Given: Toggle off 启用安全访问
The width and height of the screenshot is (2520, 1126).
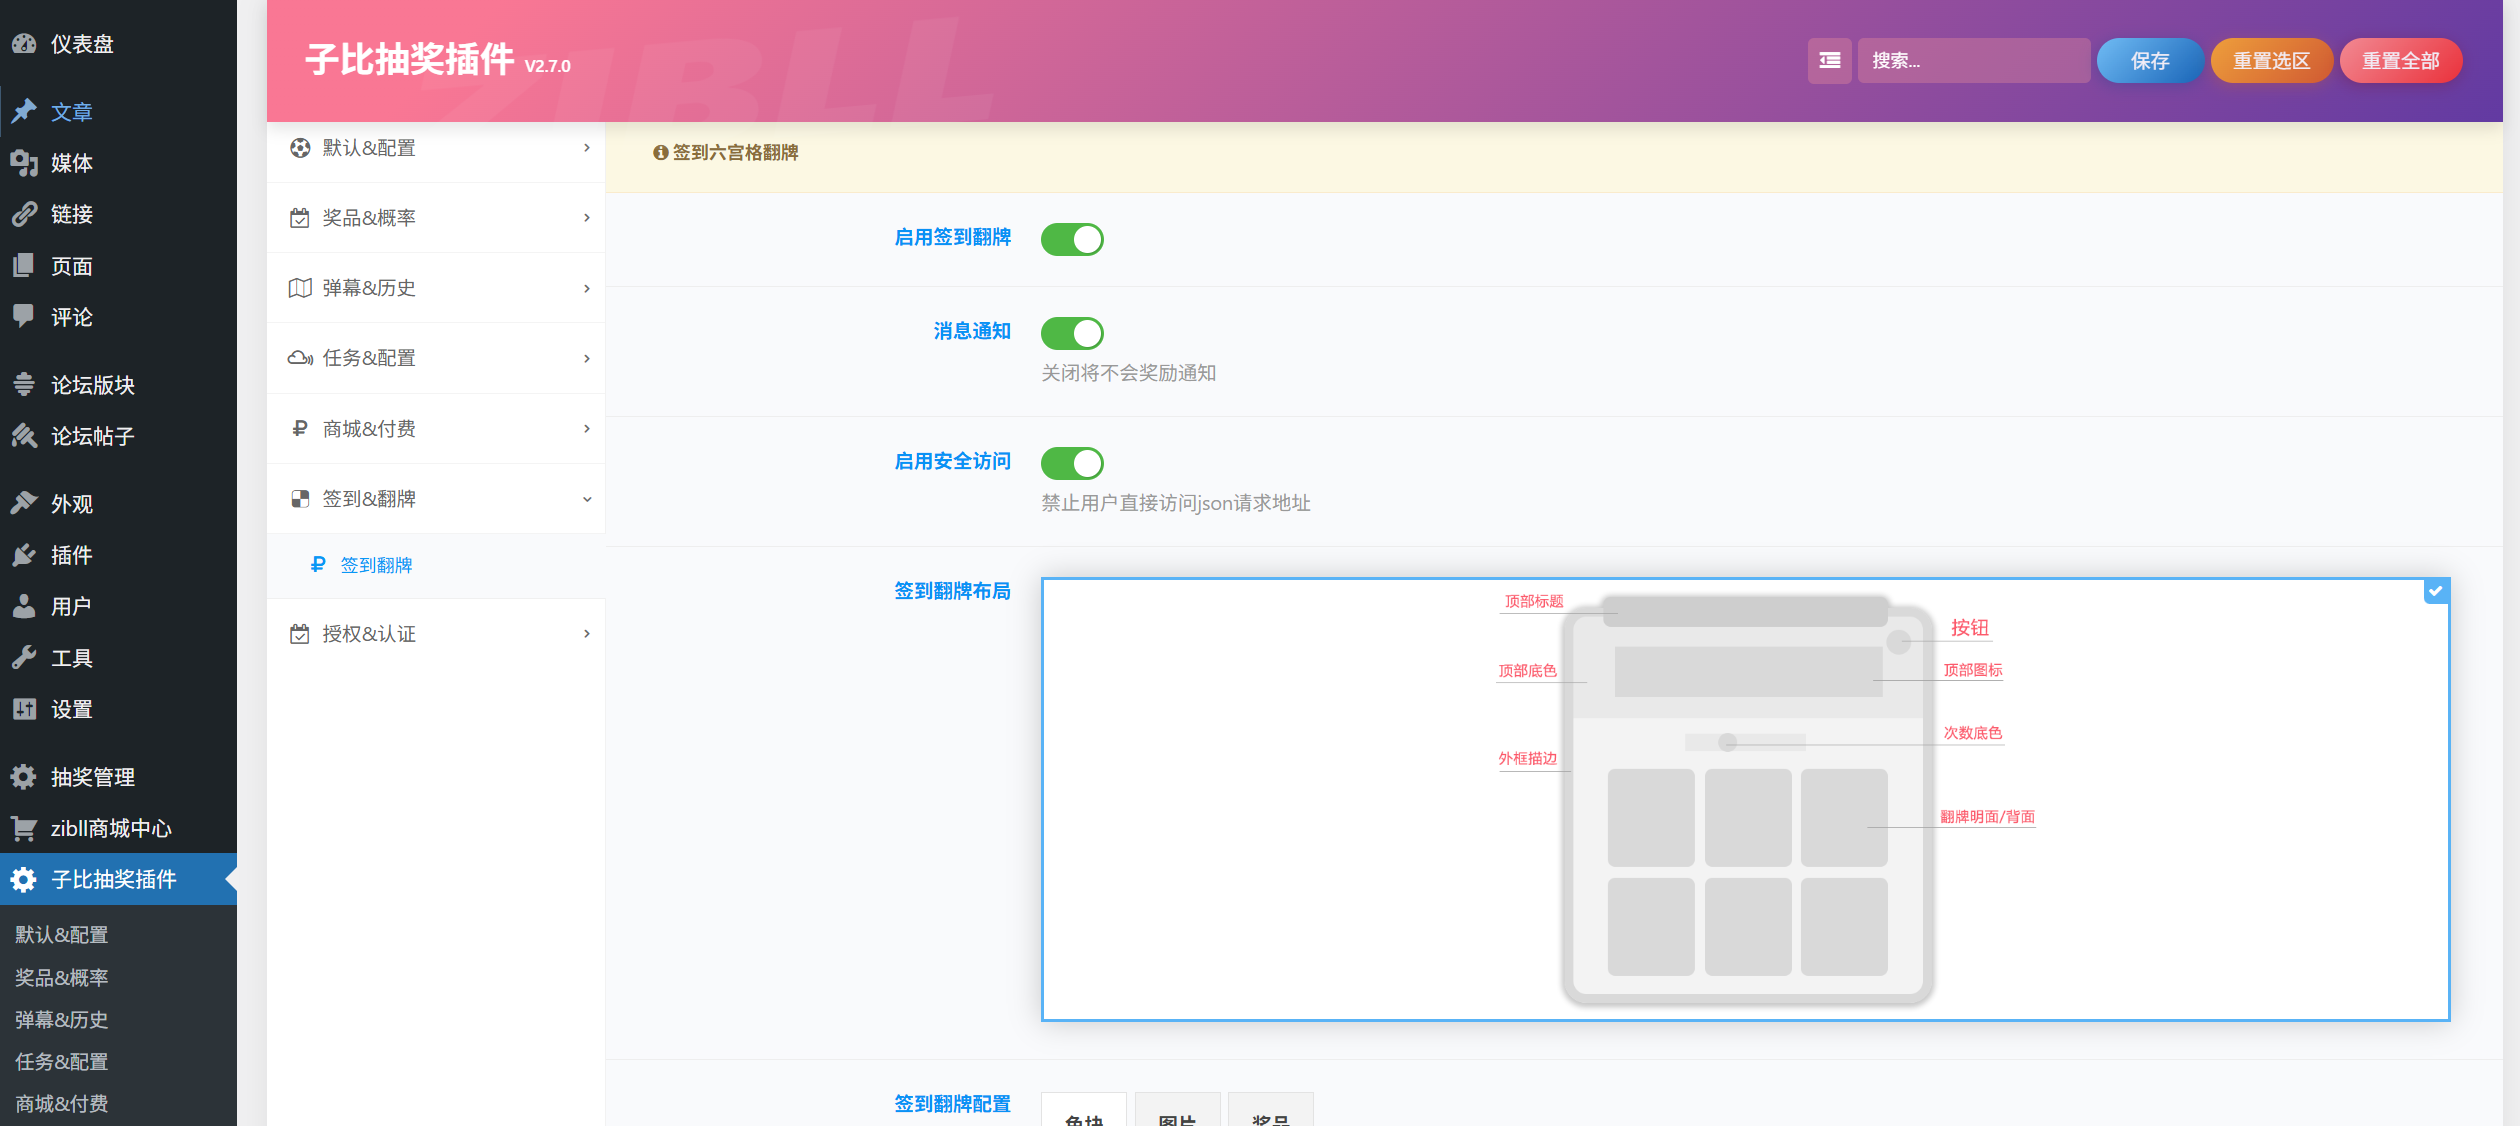Looking at the screenshot, I should pos(1072,463).
